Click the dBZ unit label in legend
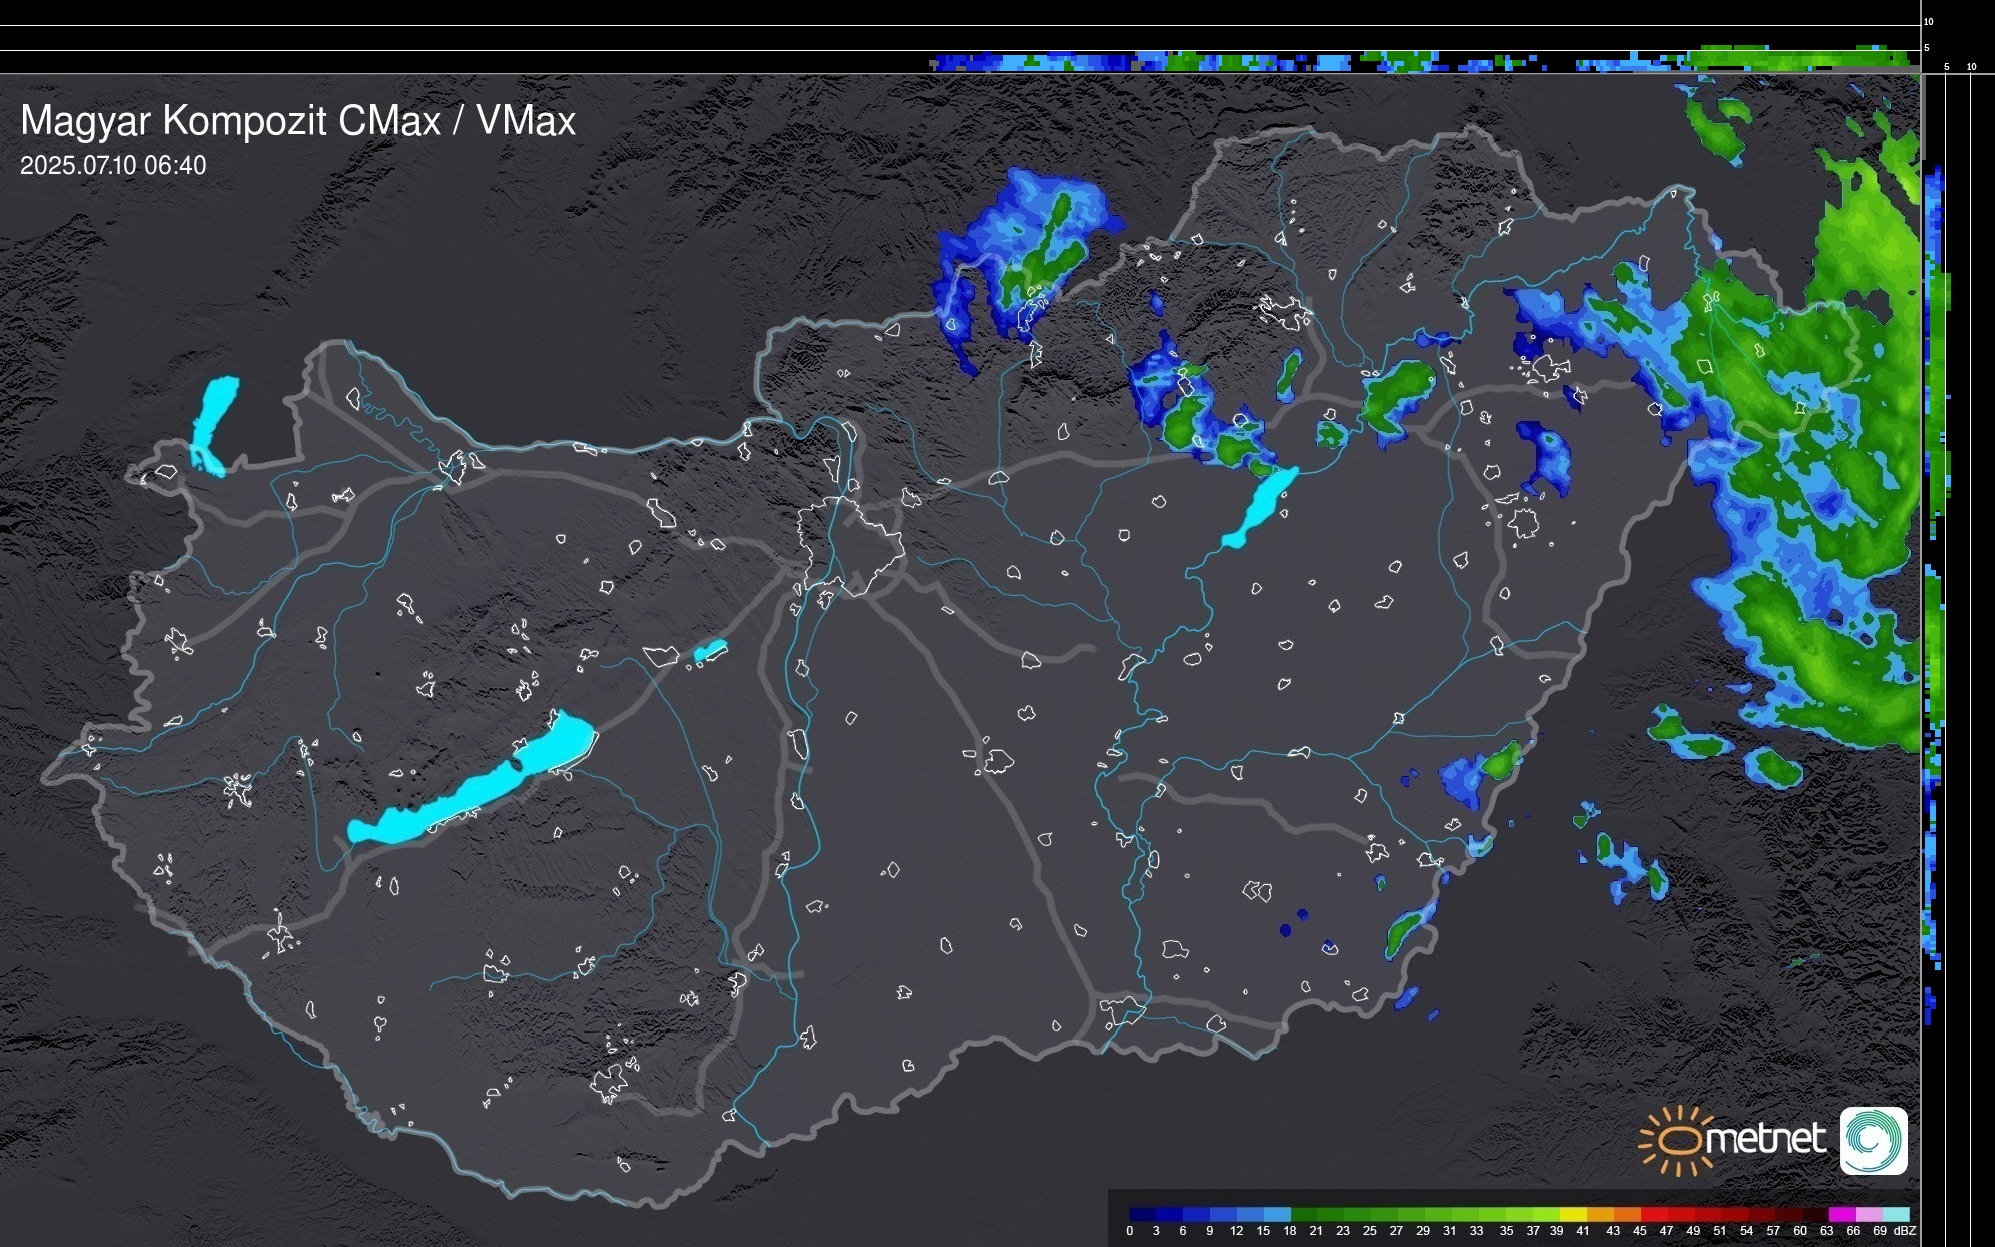 point(1904,1231)
